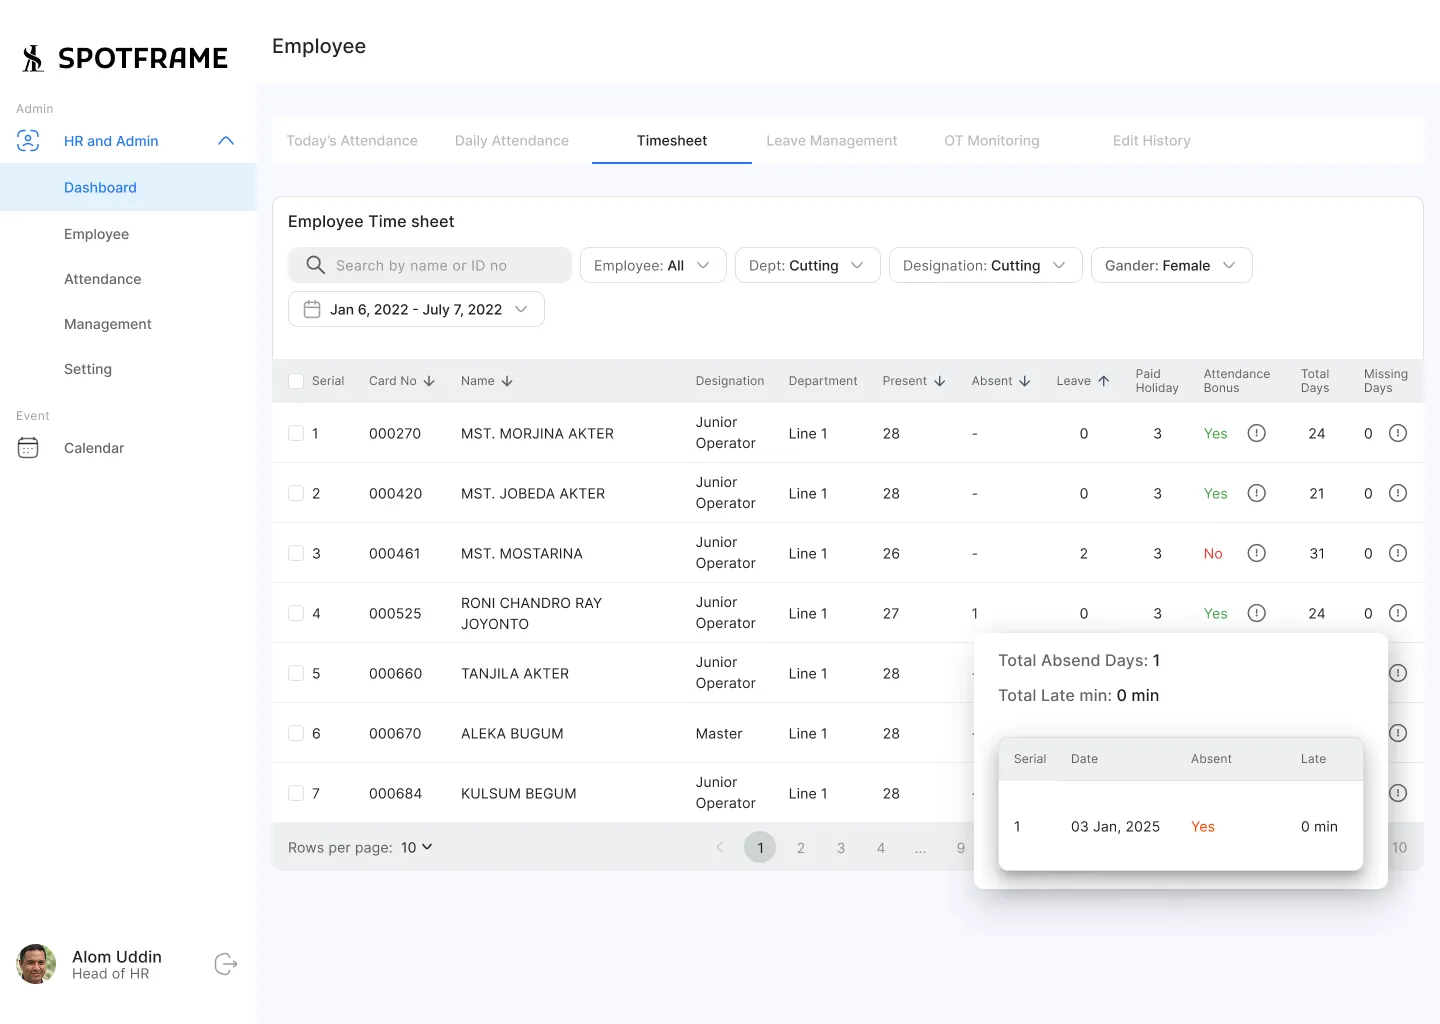Sort by Leave column arrow icon
Screen dimensions: 1440x1024
pos(1104,381)
